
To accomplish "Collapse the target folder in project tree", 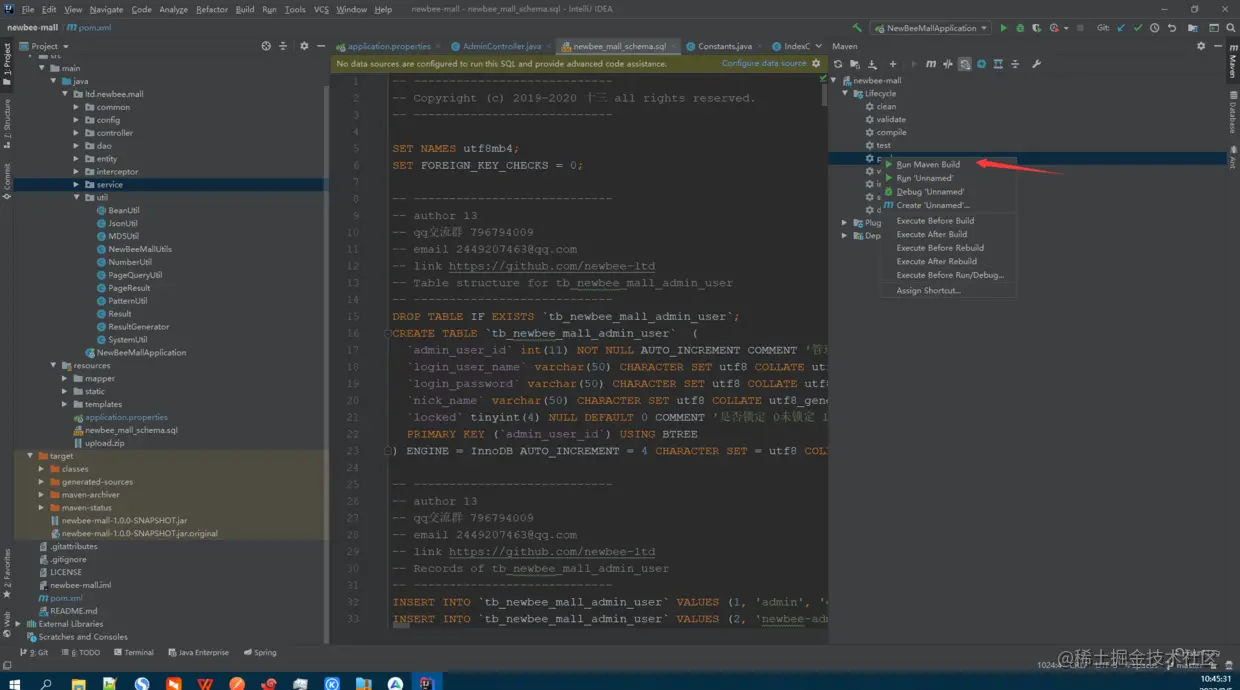I will coord(30,456).
